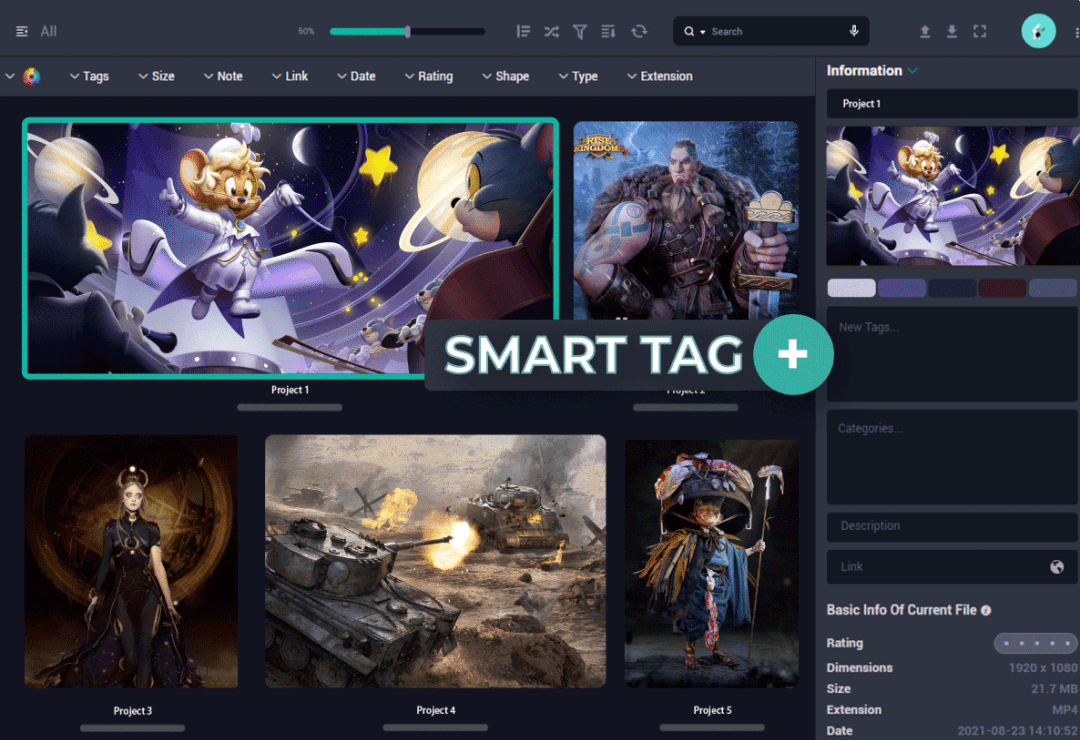Open the search type dropdown arrow
1080x740 pixels.
coord(703,32)
